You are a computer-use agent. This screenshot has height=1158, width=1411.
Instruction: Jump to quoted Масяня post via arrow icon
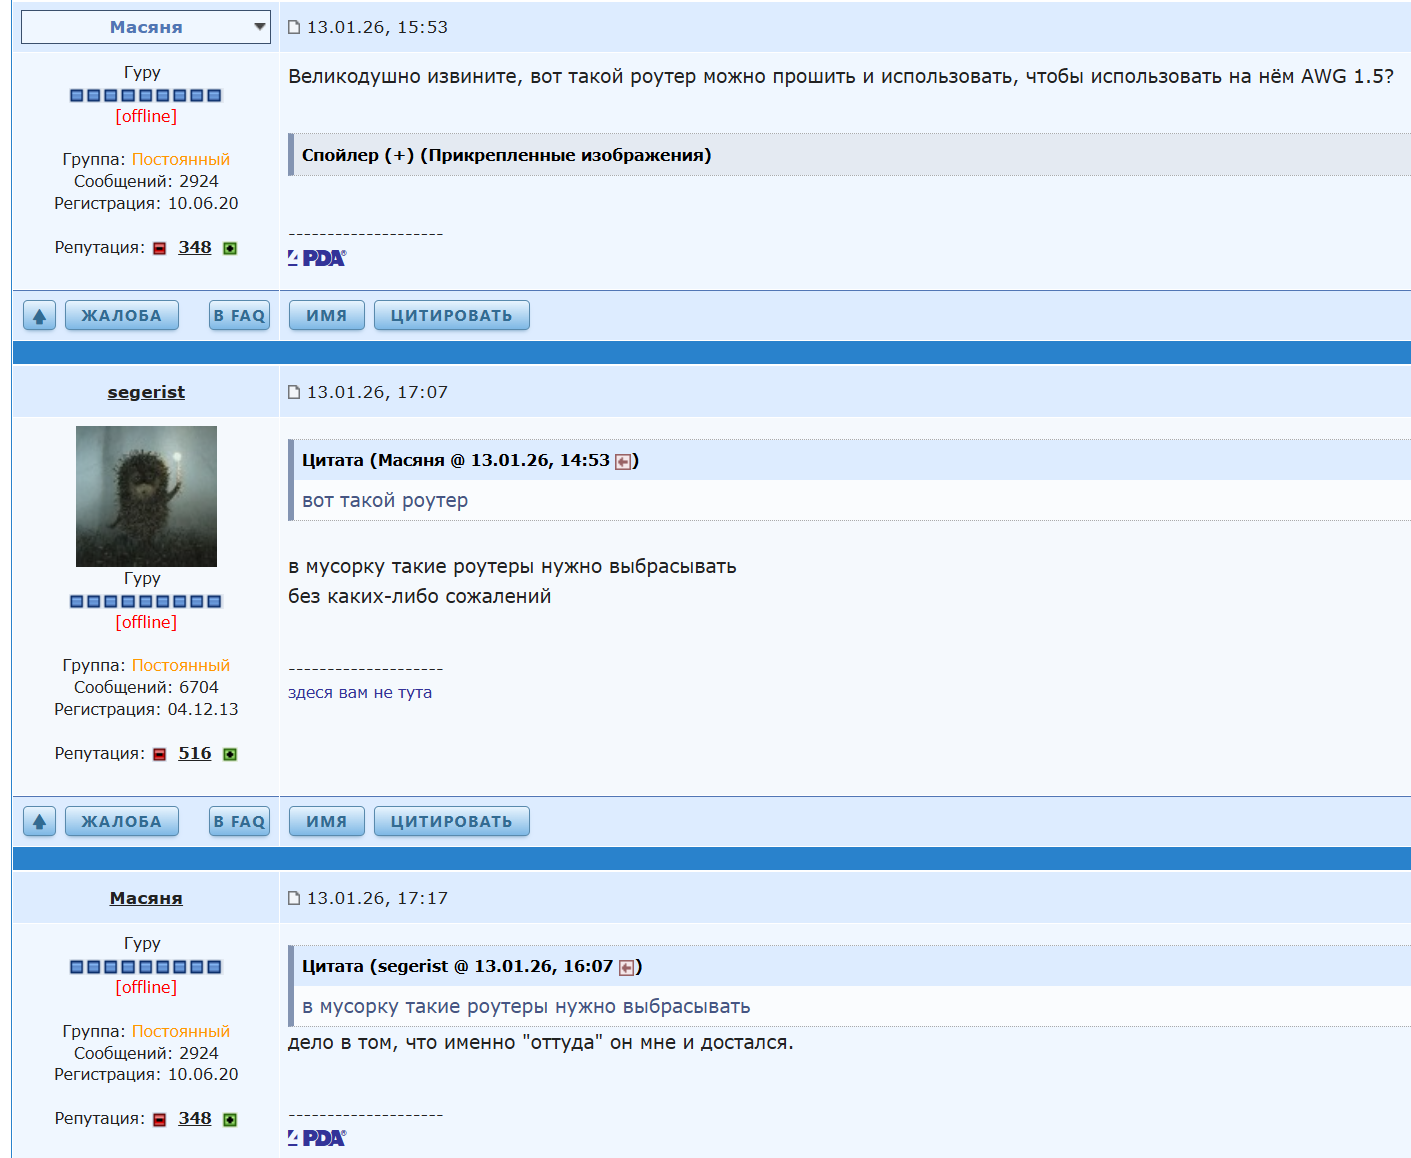point(623,461)
